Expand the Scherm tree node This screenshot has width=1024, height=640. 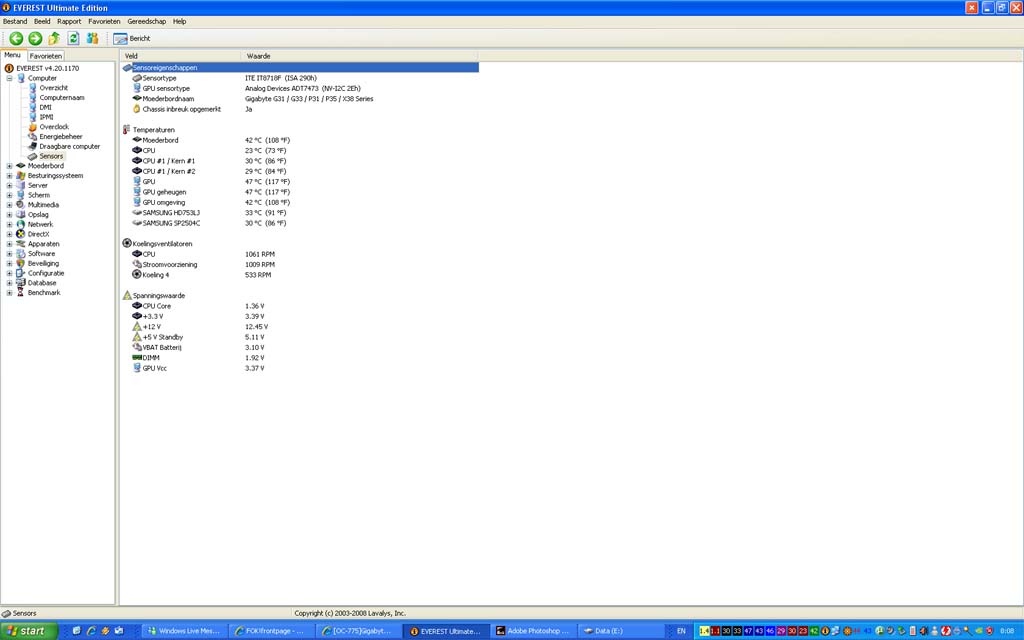point(9,195)
